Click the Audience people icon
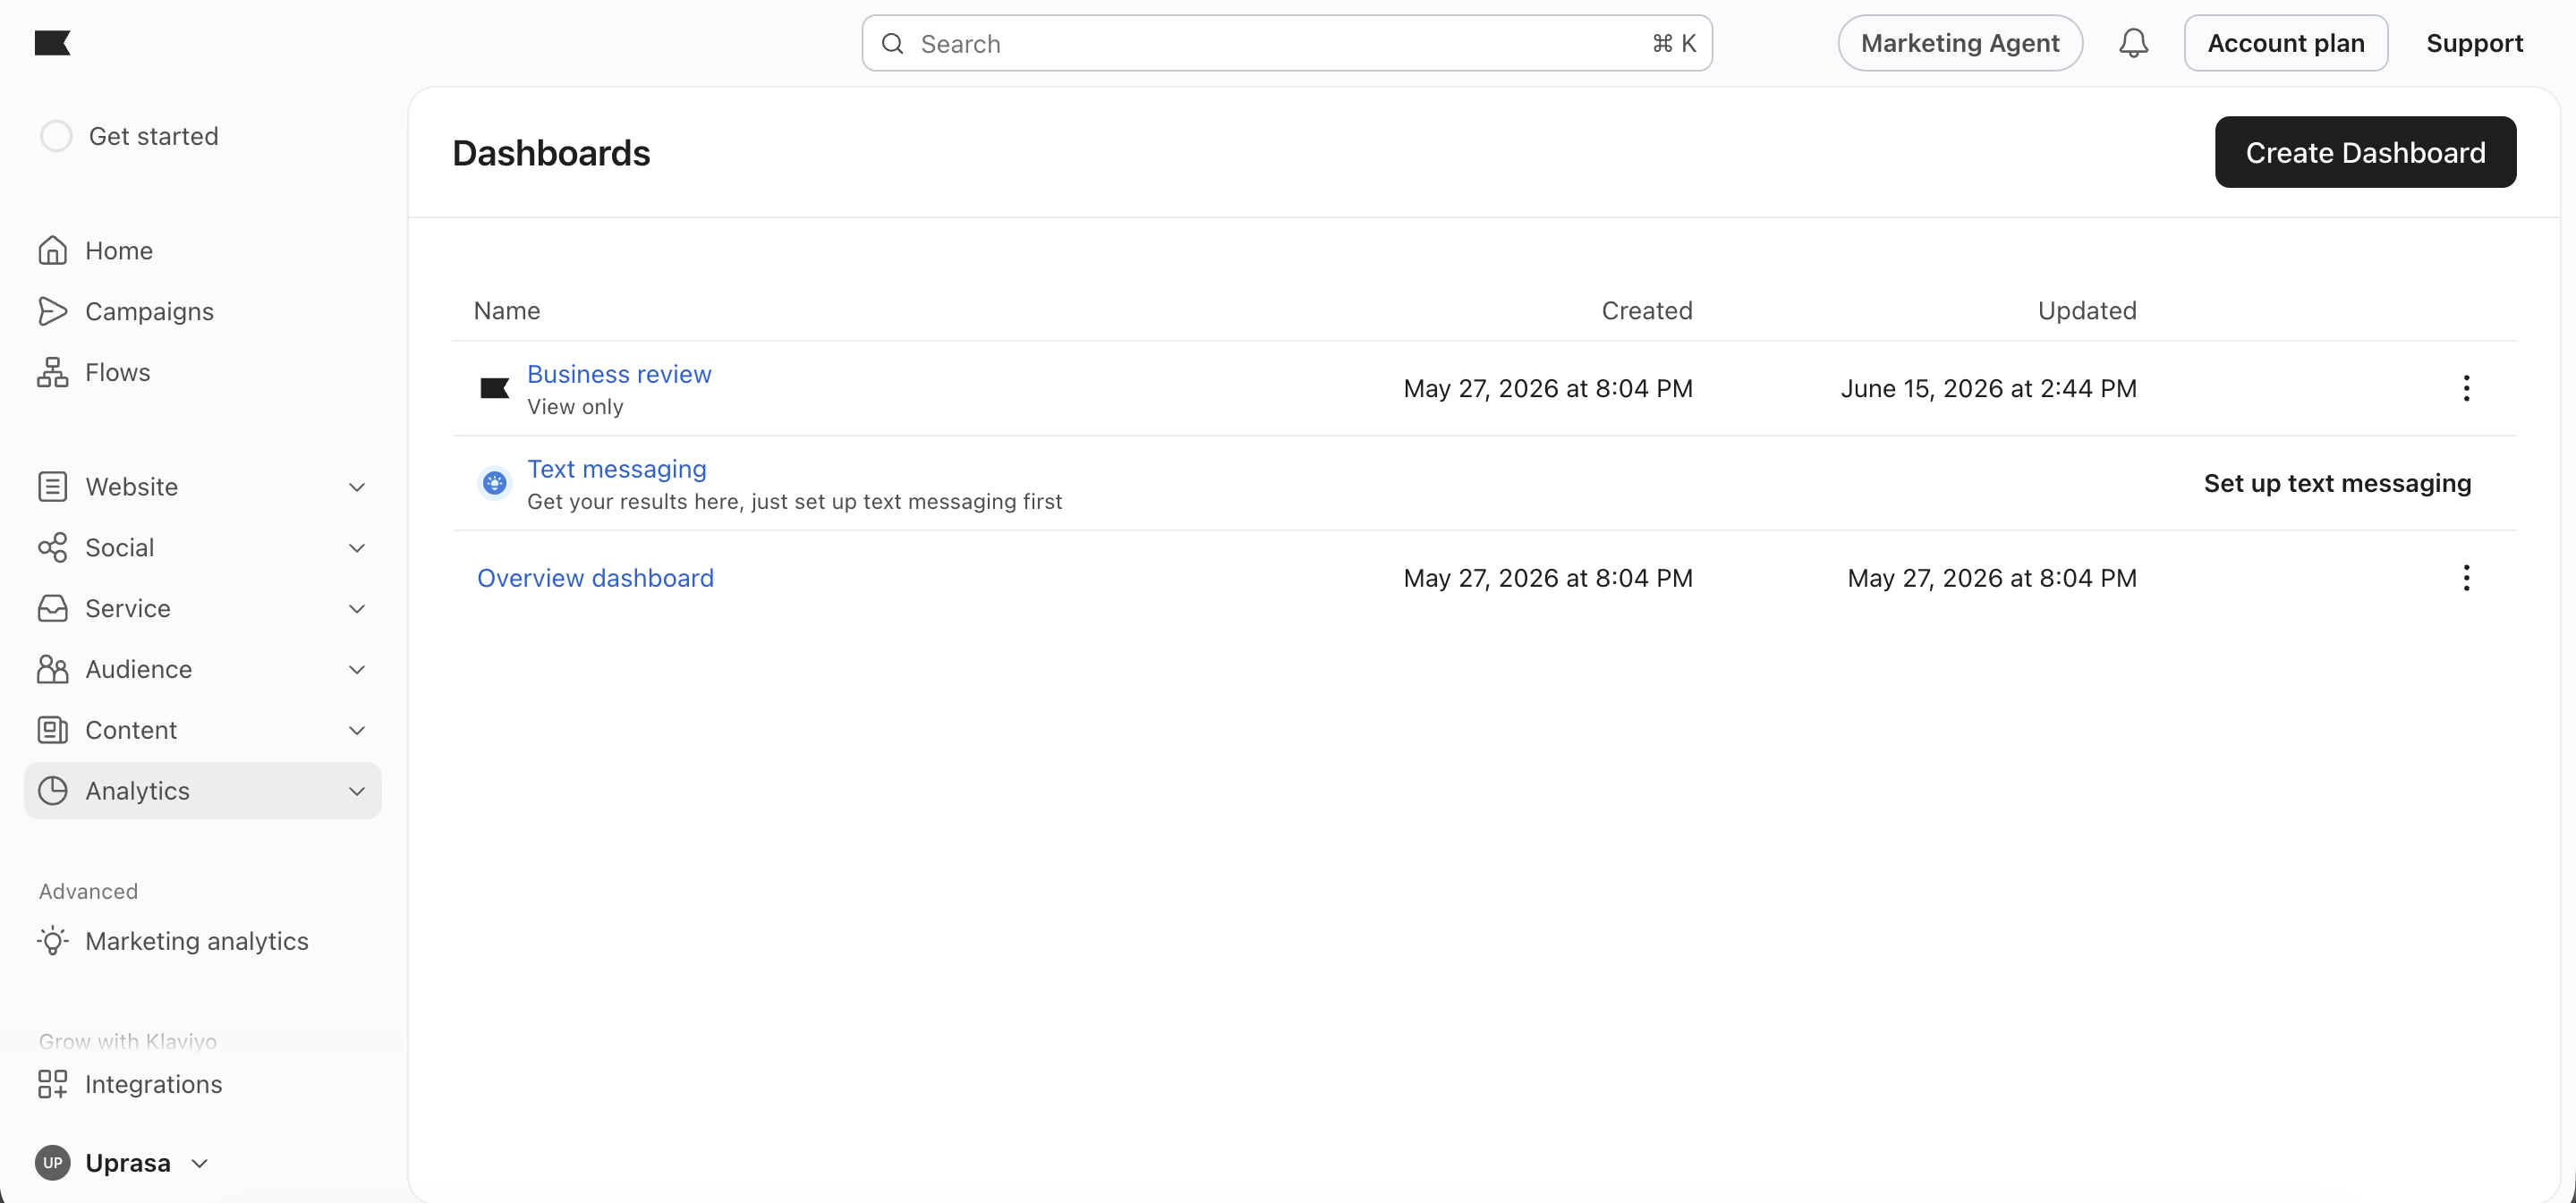This screenshot has height=1203, width=2576. coord(52,670)
